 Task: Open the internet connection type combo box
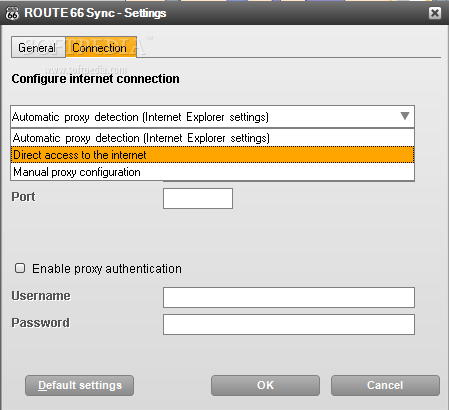[x=212, y=117]
